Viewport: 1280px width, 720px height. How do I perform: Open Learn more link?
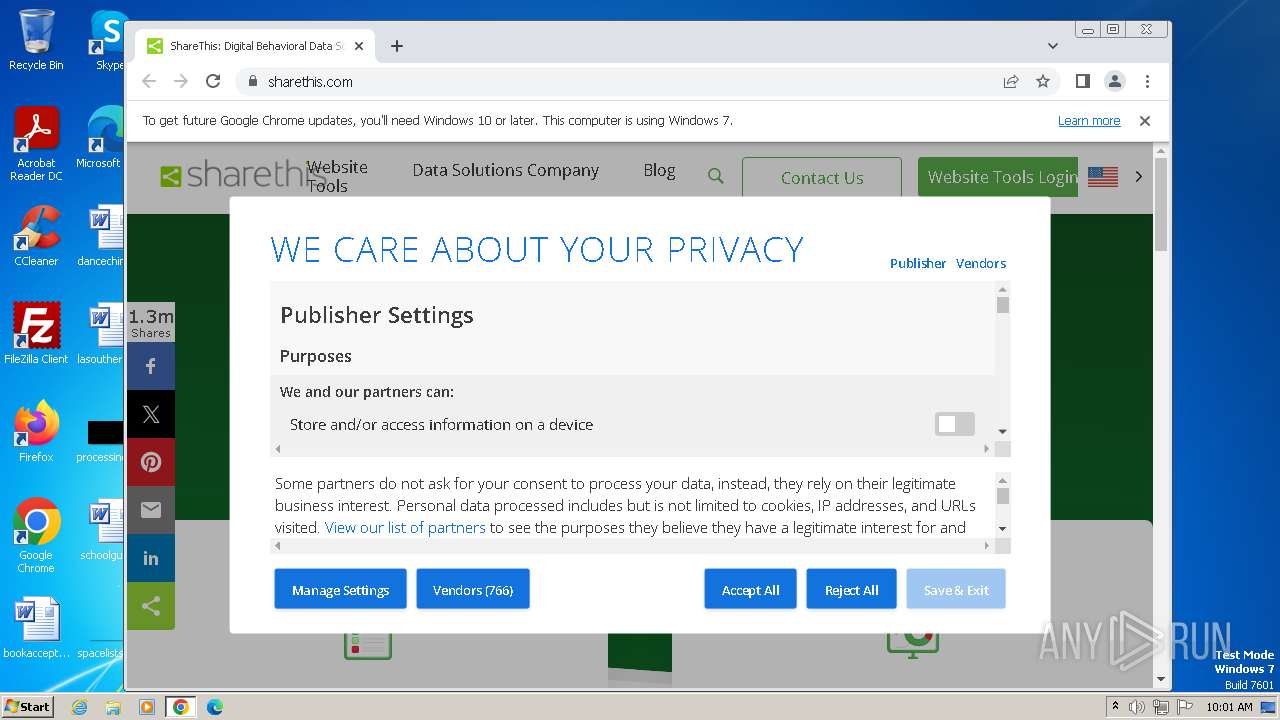tap(1089, 121)
